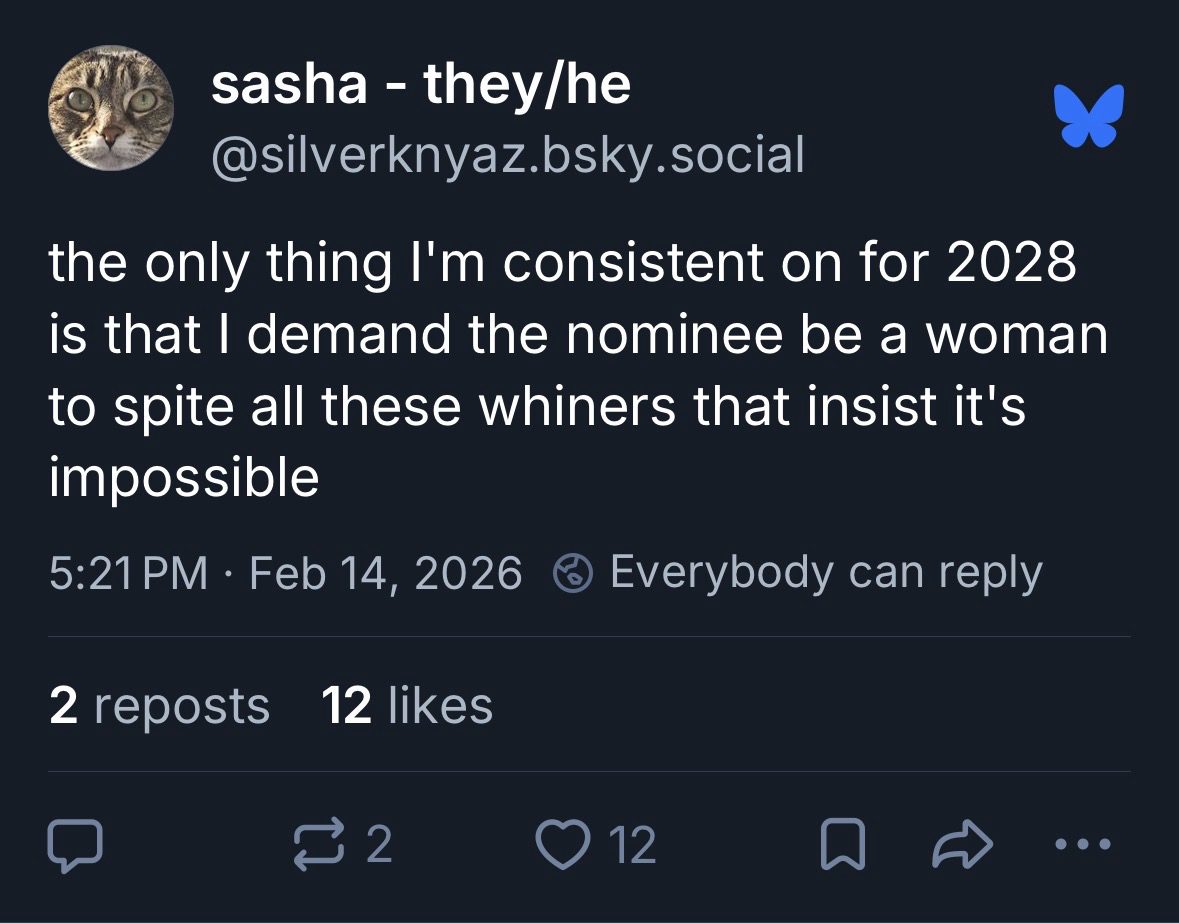Click the "Feb 14, 2026" date
The image size is (1179, 923).
385,573
